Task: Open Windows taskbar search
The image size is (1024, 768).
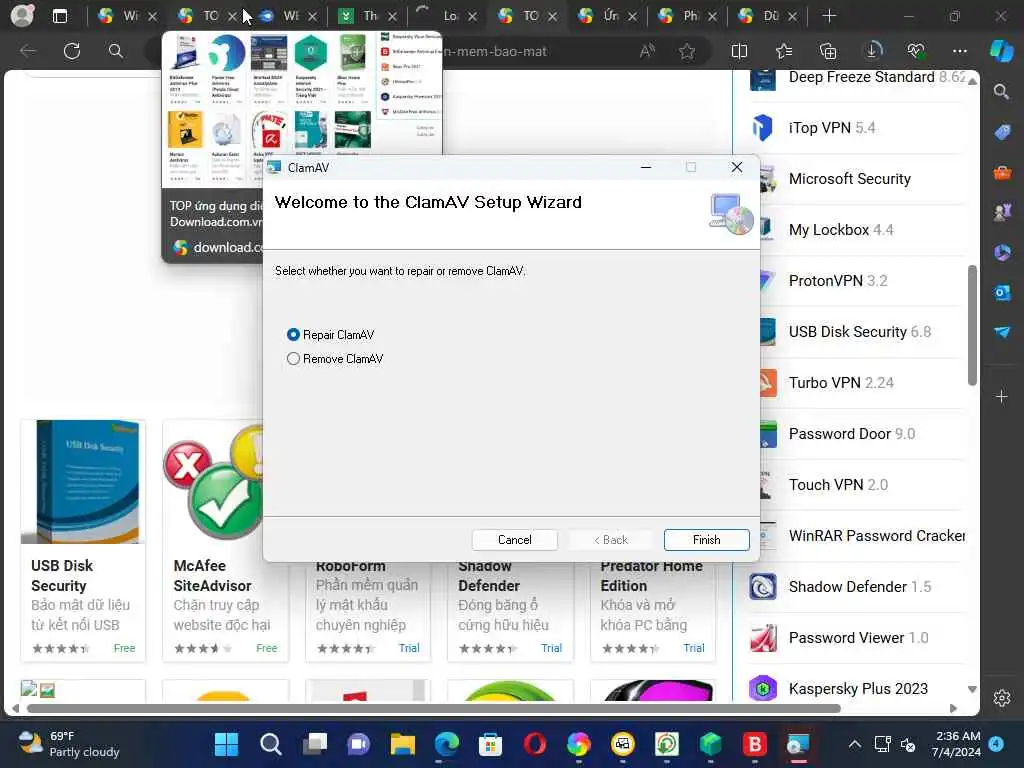Action: (x=270, y=744)
